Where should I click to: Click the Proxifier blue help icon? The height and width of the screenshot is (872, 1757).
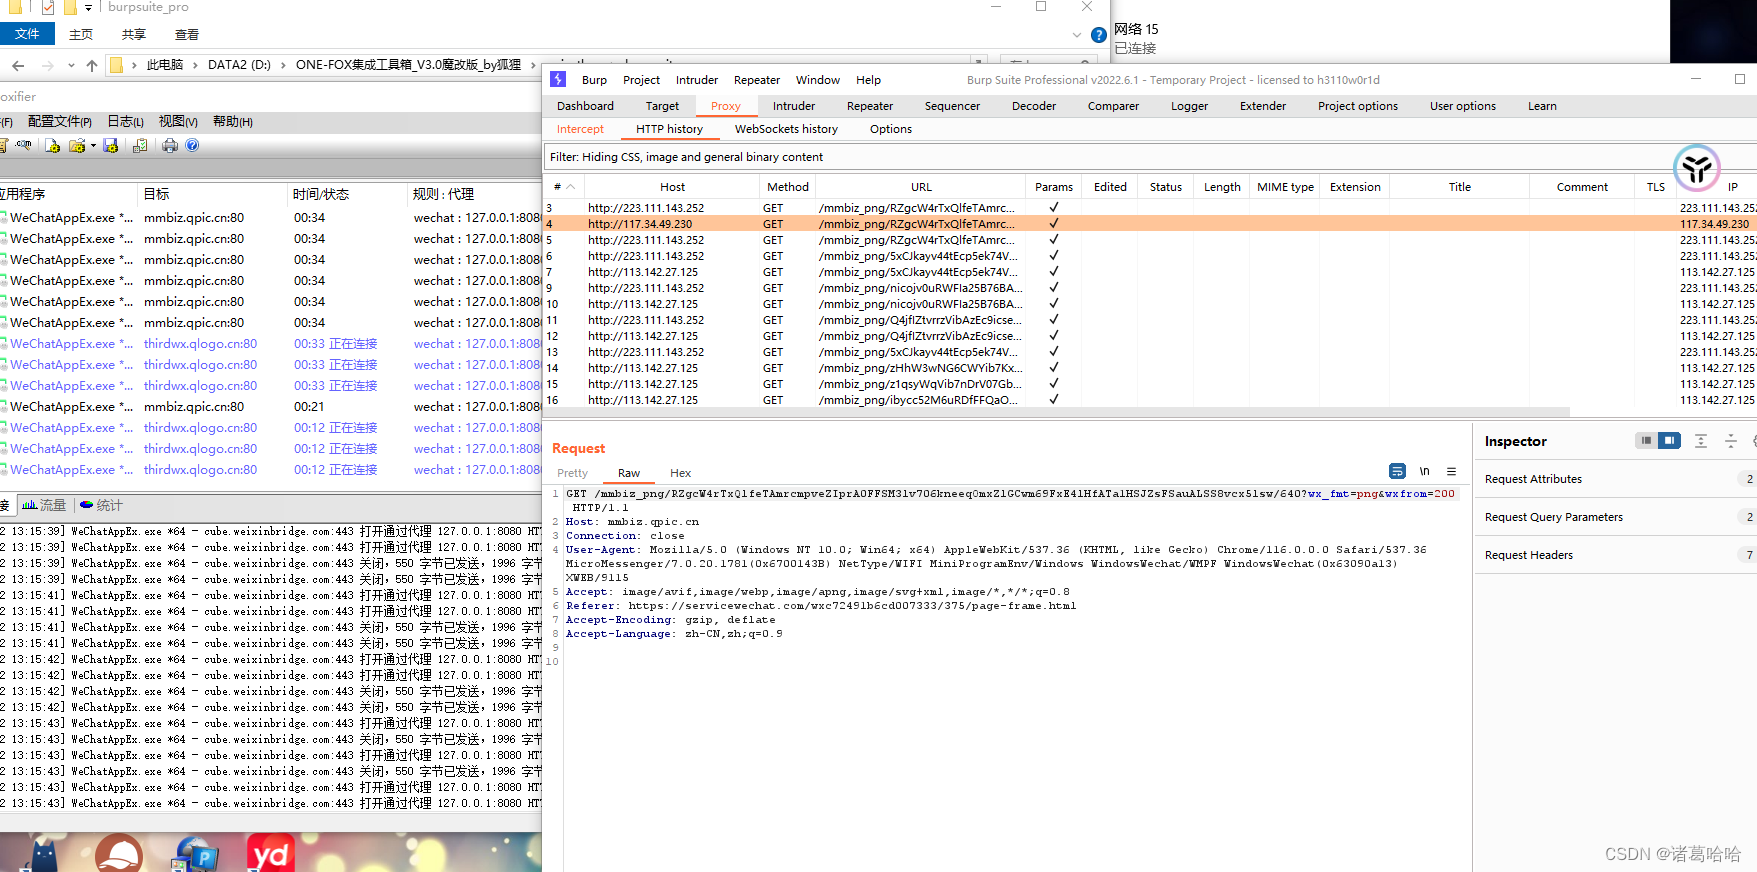(192, 146)
